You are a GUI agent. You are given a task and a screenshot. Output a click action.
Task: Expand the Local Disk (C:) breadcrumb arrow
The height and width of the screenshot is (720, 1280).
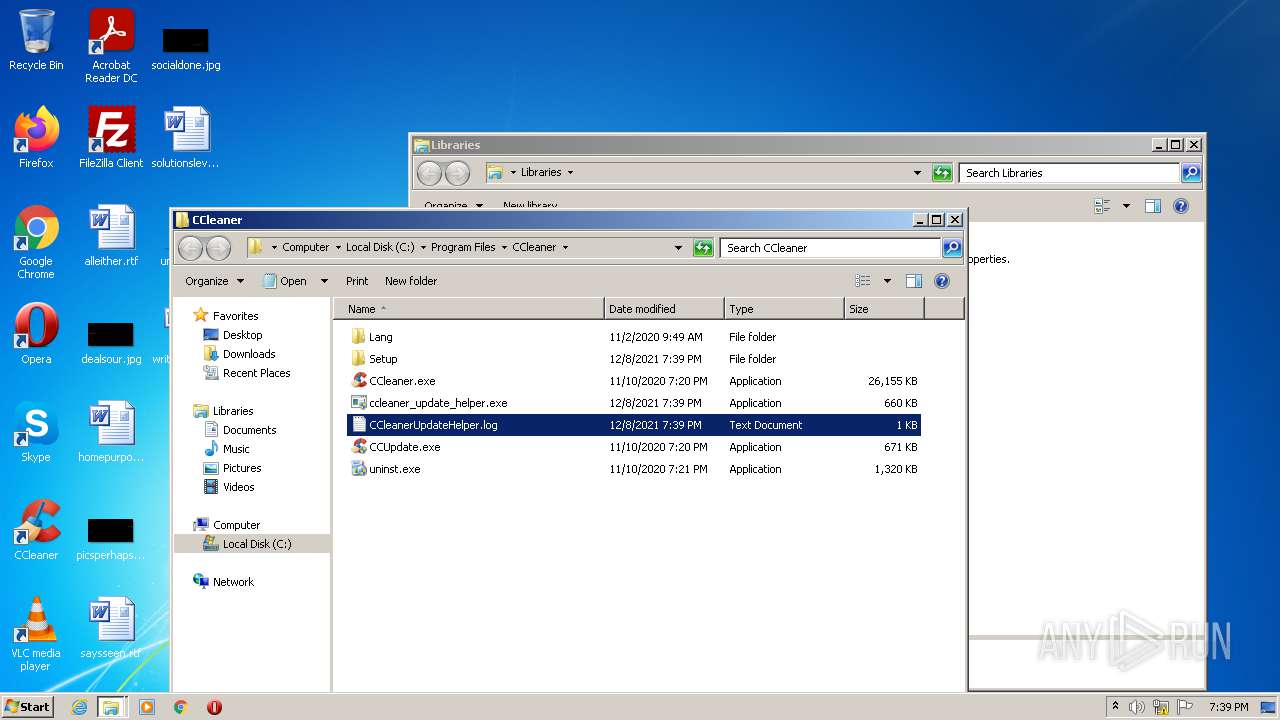click(423, 247)
